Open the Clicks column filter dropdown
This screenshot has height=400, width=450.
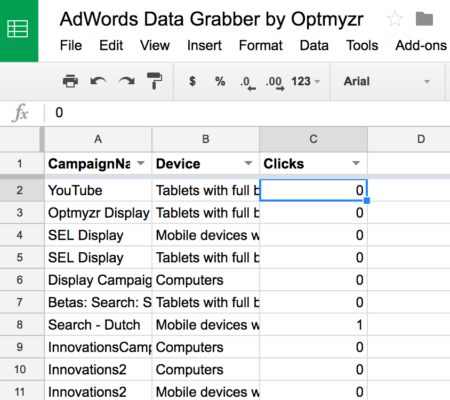coord(356,163)
